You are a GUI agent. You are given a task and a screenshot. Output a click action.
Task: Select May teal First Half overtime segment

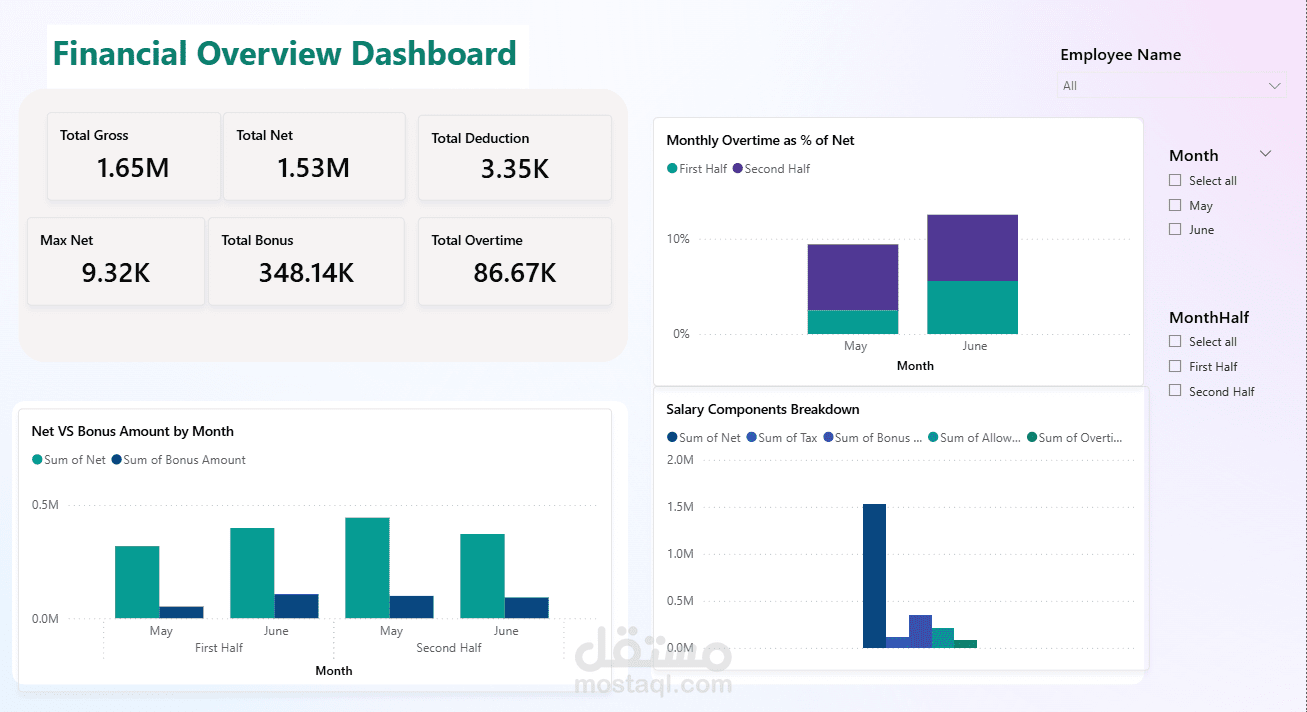(x=853, y=322)
